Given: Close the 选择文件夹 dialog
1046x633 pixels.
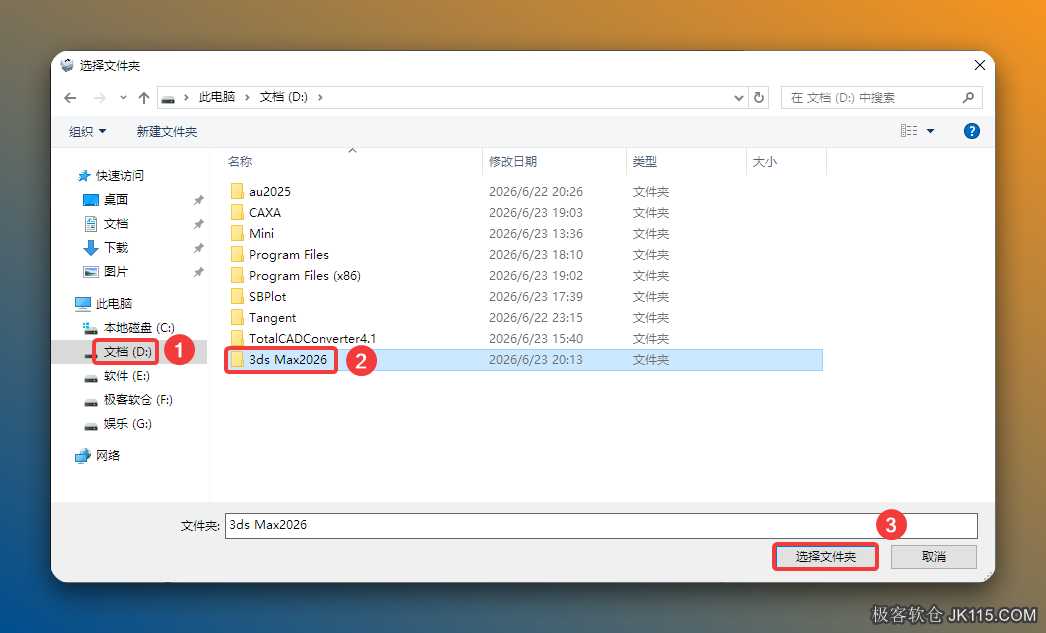Looking at the screenshot, I should tap(979, 65).
